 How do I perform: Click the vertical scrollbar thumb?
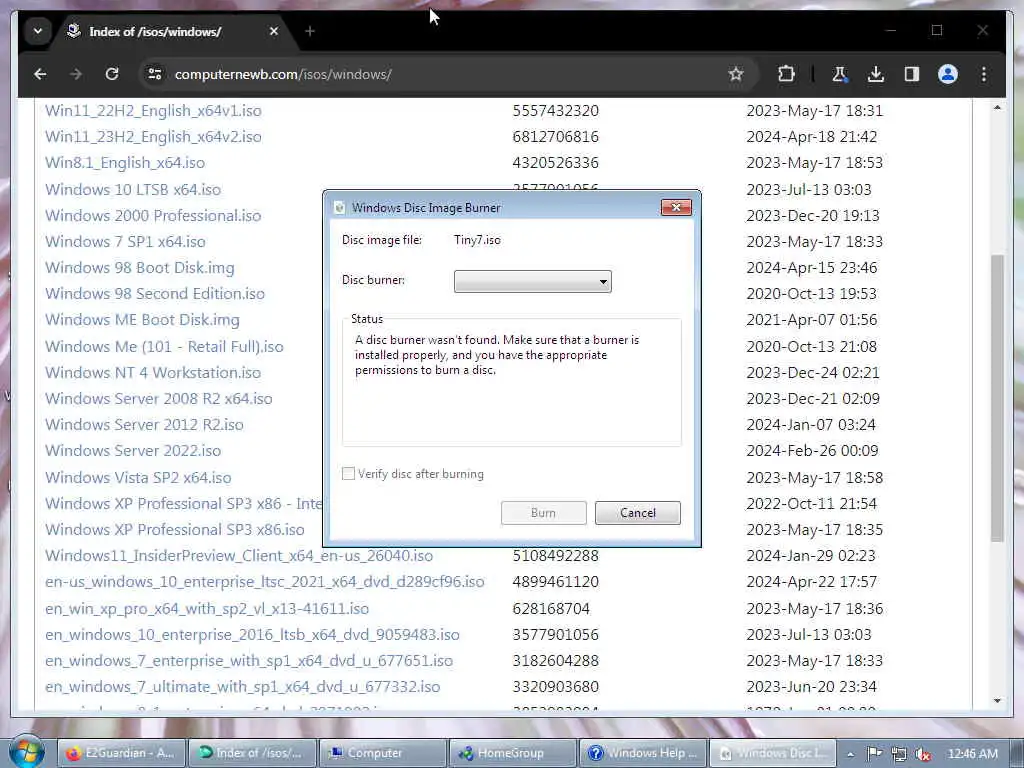(997, 398)
